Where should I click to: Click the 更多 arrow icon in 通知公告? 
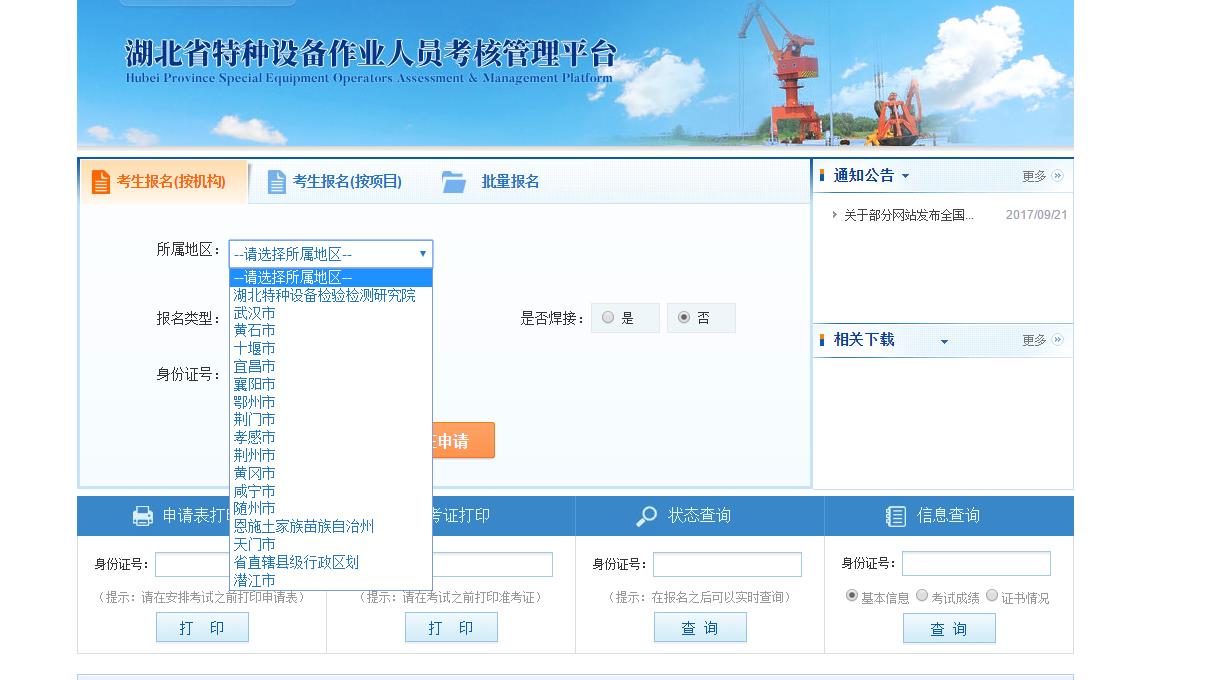pos(1057,176)
